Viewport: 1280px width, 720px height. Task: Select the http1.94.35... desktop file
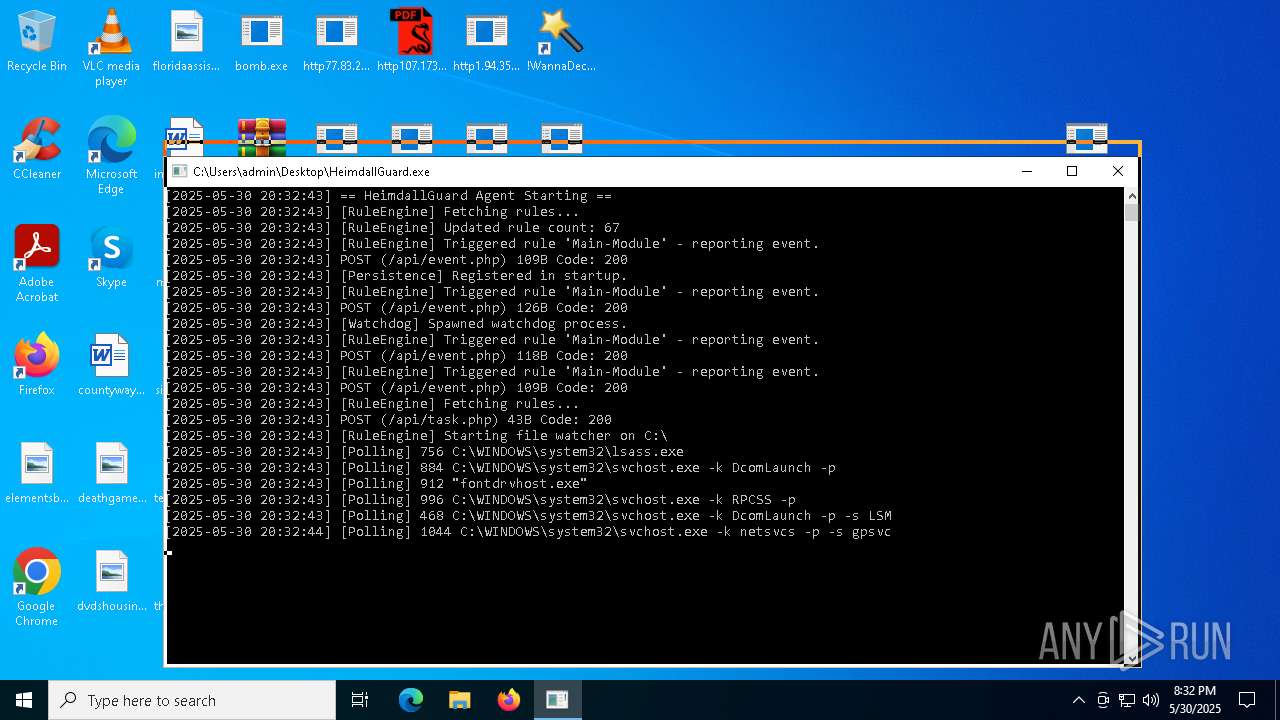click(486, 41)
